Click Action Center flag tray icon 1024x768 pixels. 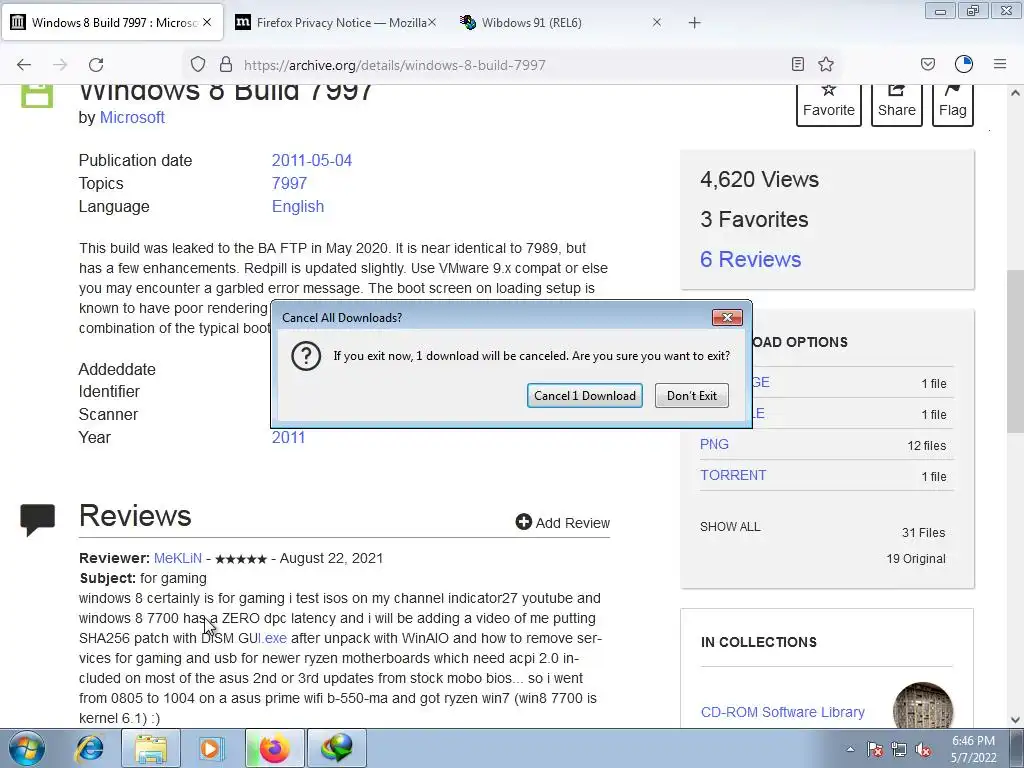click(x=875, y=749)
